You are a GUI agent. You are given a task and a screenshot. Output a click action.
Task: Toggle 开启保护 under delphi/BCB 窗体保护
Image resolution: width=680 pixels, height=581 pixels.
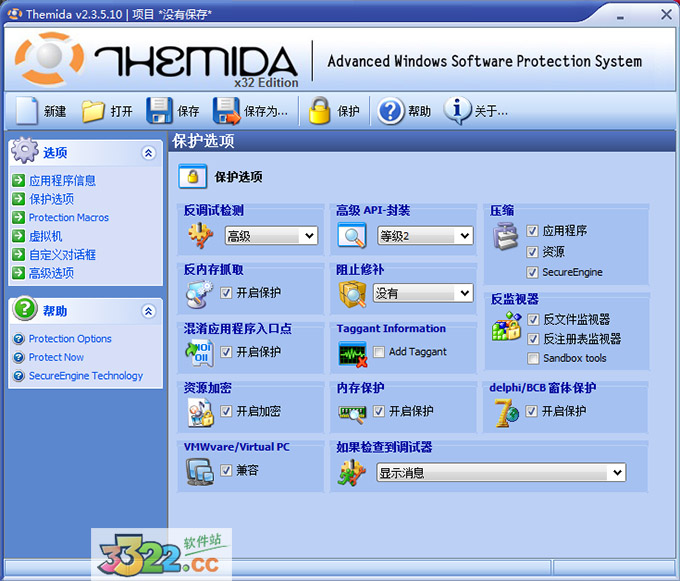click(531, 411)
